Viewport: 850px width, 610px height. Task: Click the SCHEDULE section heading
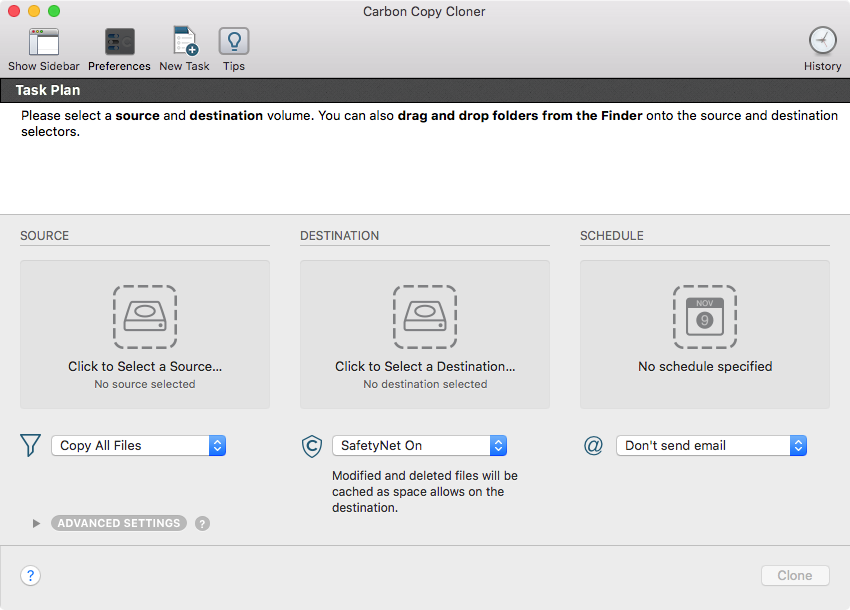[x=611, y=236]
